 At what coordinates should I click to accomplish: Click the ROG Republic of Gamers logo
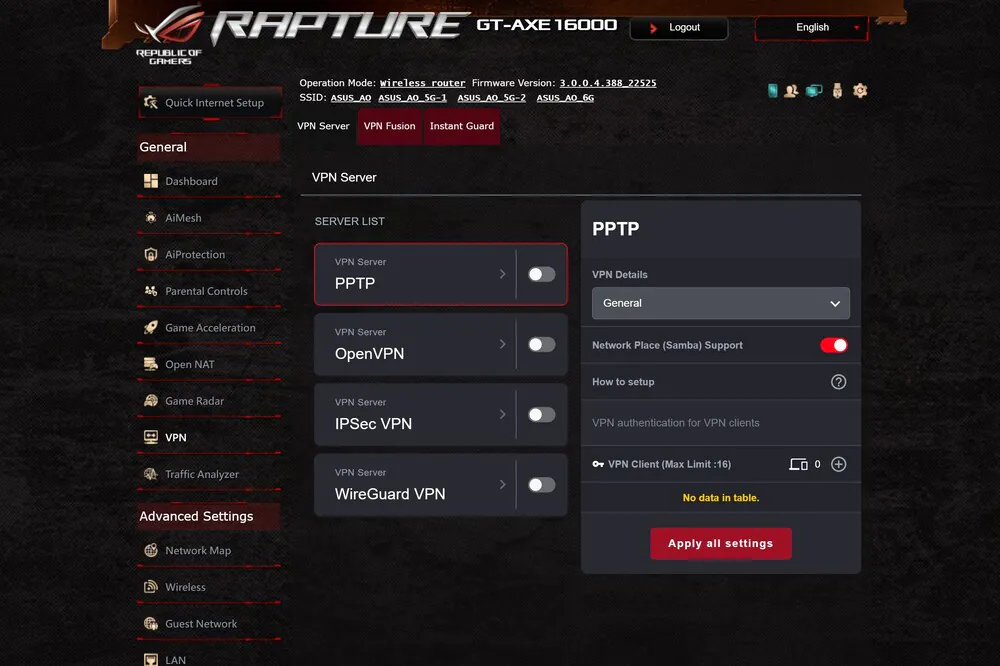coord(169,36)
